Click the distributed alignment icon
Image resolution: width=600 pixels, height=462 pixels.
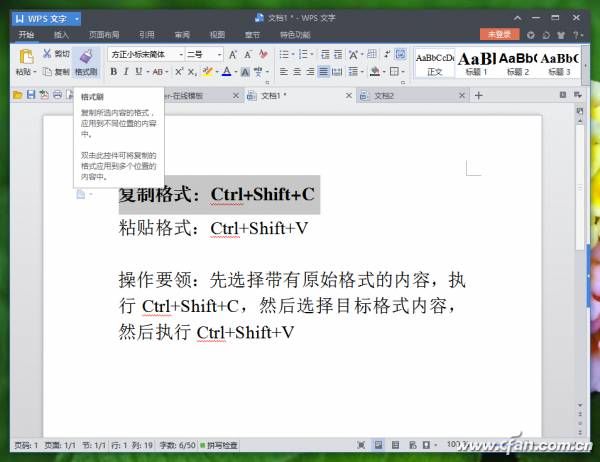pyautogui.click(x=337, y=72)
